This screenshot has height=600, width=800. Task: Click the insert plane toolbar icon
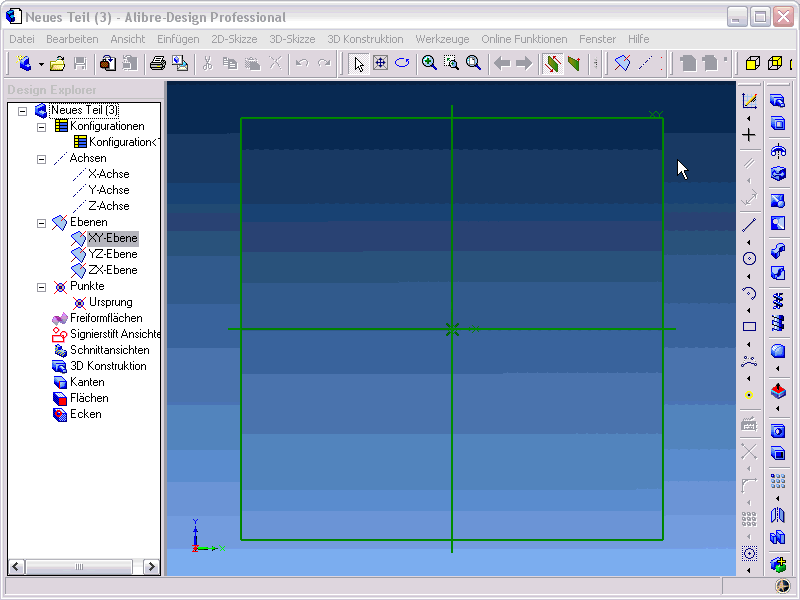point(622,63)
